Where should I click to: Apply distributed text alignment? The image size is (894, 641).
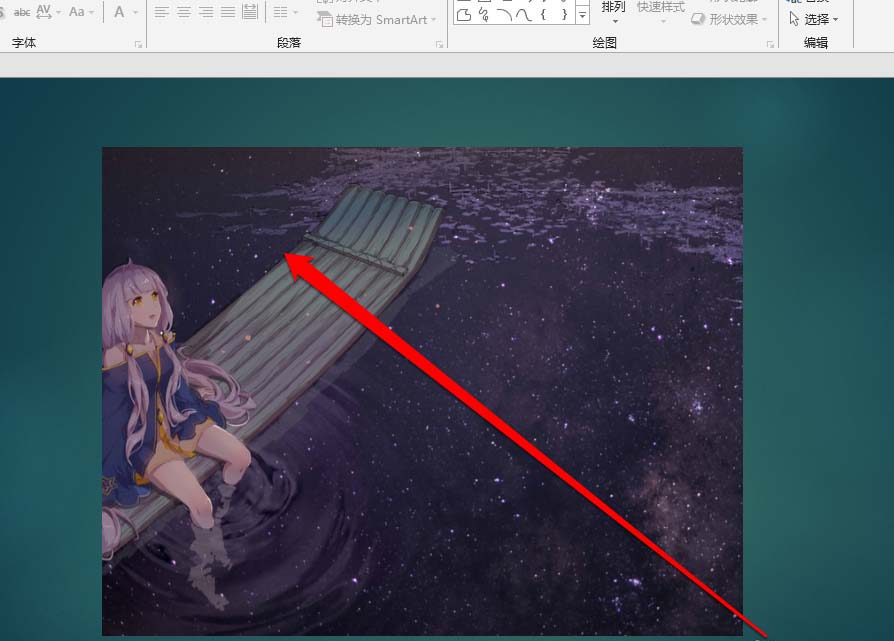point(250,12)
